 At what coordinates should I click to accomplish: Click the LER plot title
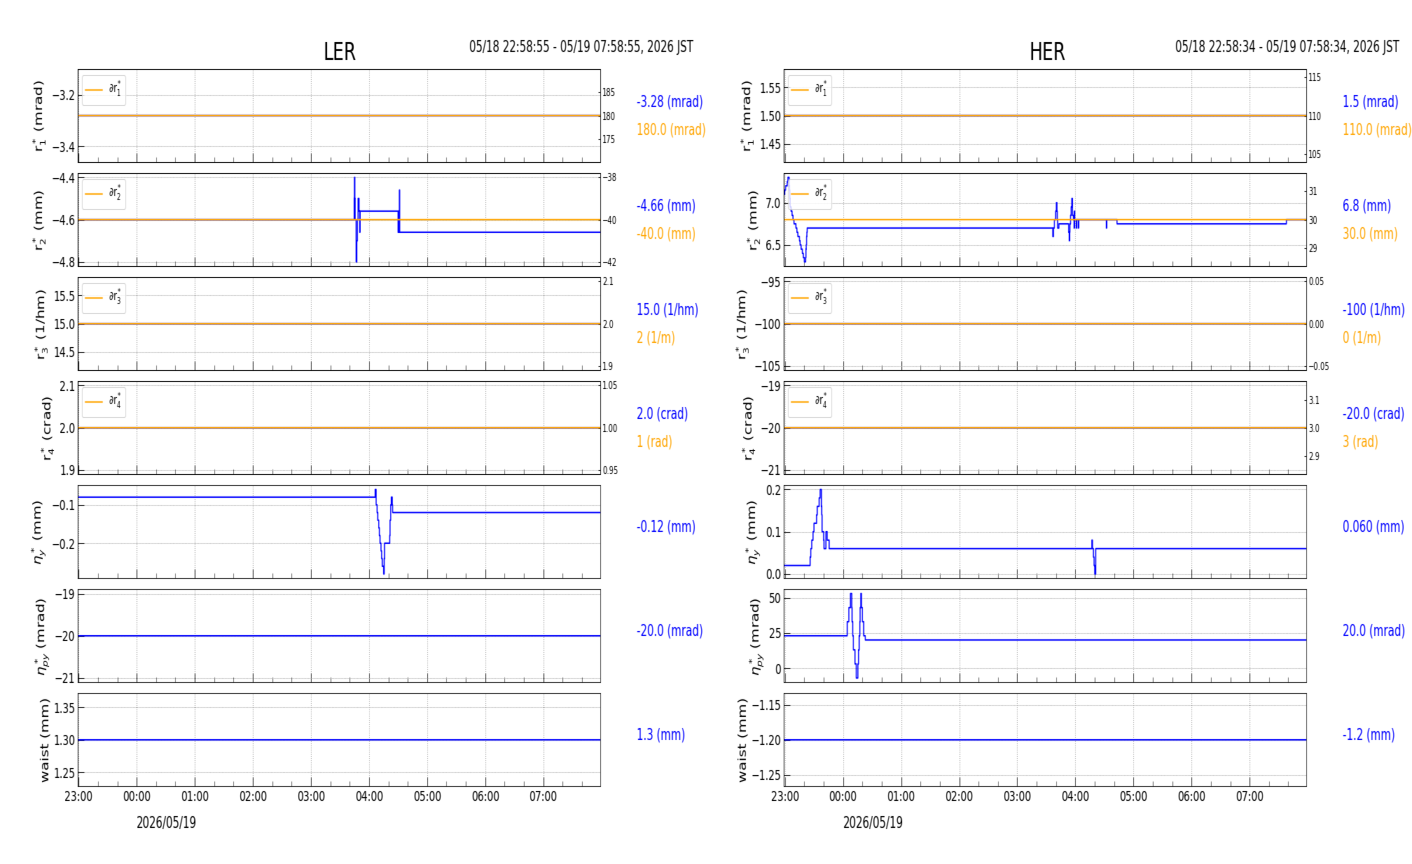(339, 52)
